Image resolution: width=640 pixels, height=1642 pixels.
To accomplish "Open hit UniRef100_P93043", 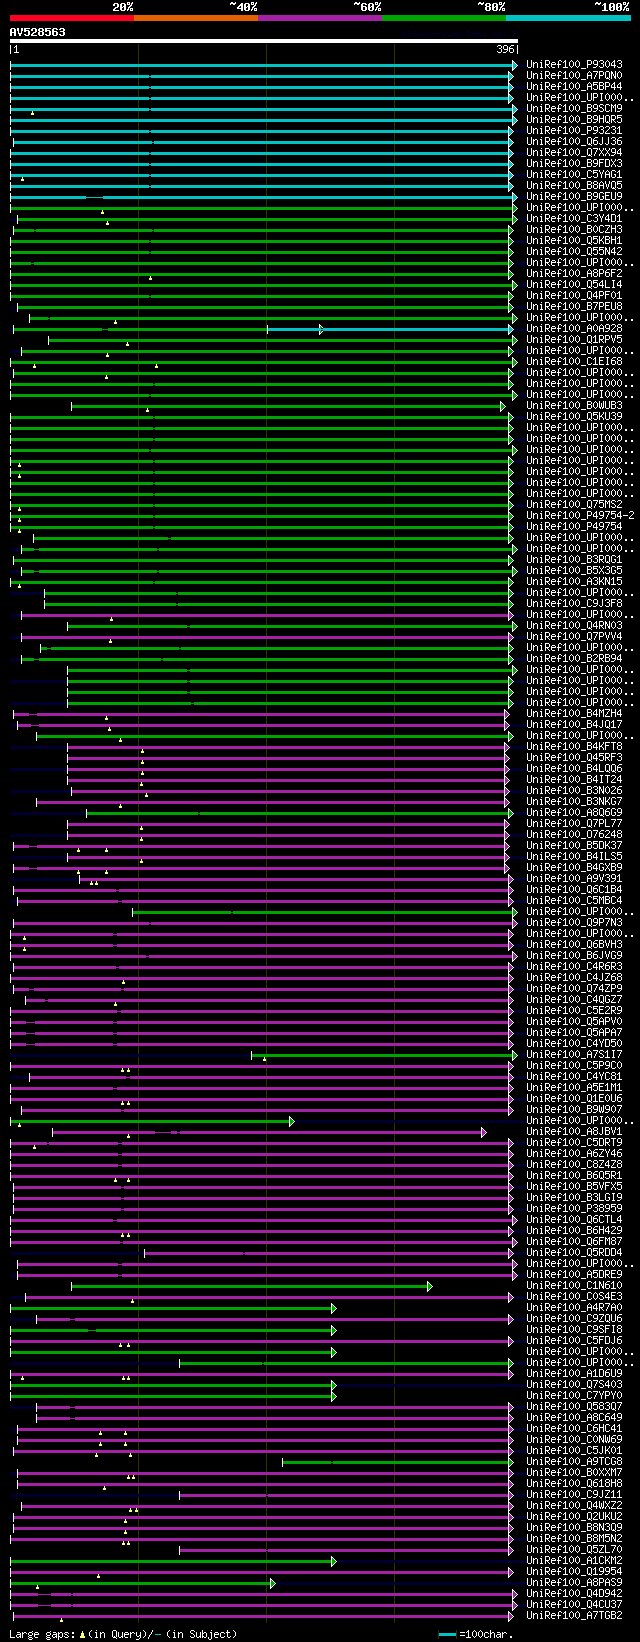I will 574,65.
